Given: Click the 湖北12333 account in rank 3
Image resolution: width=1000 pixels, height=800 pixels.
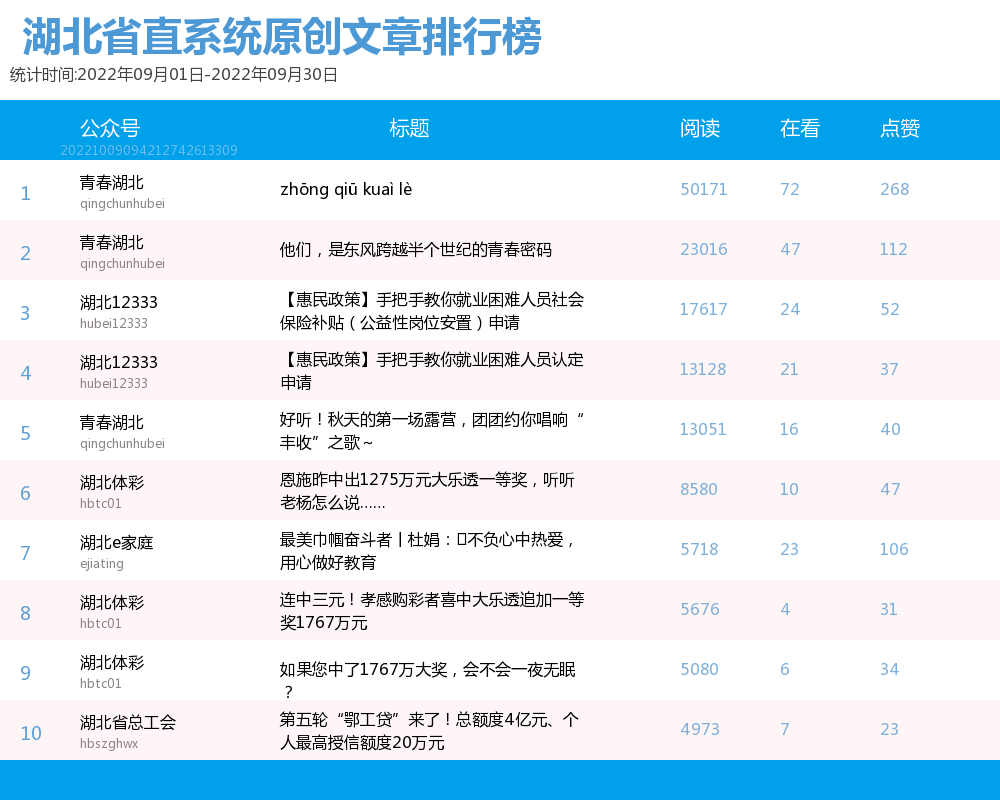Looking at the screenshot, I should point(119,303).
